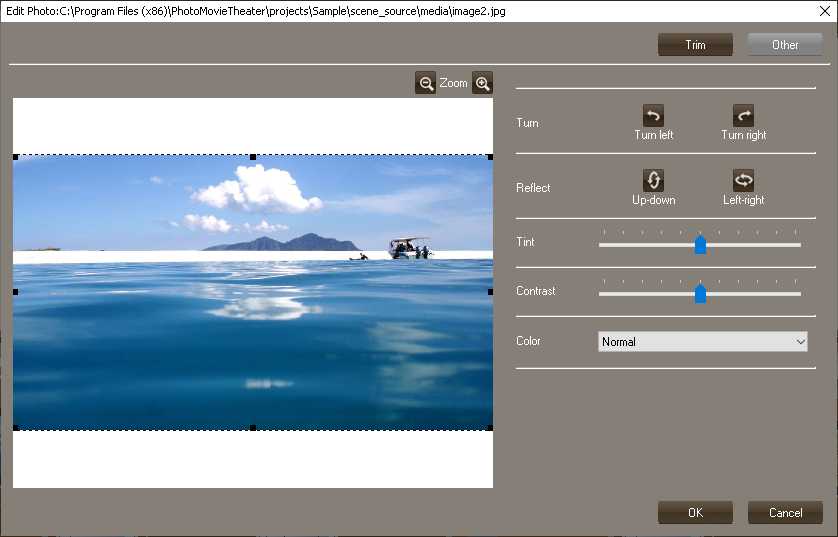
Task: Click bottom-center crop handle on photo
Action: click(x=253, y=427)
